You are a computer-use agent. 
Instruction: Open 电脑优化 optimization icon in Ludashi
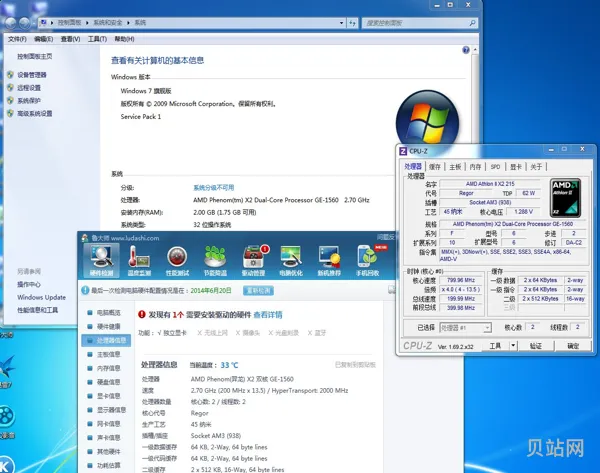coord(291,260)
